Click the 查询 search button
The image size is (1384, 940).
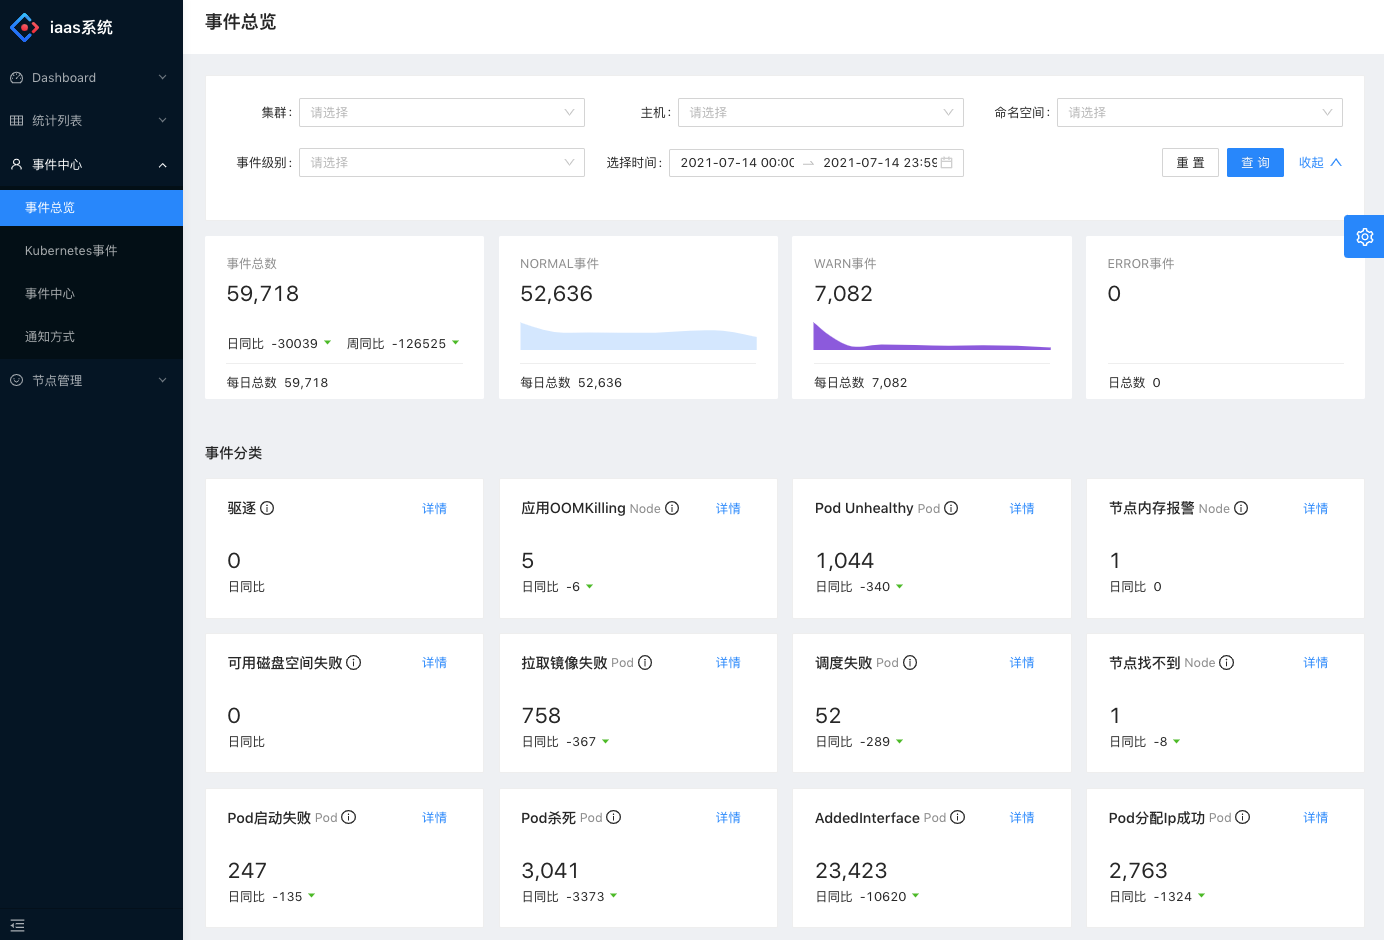click(1255, 162)
